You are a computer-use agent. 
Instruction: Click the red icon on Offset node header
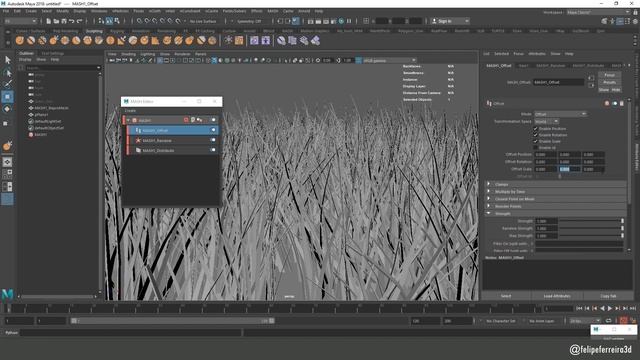[x=607, y=104]
